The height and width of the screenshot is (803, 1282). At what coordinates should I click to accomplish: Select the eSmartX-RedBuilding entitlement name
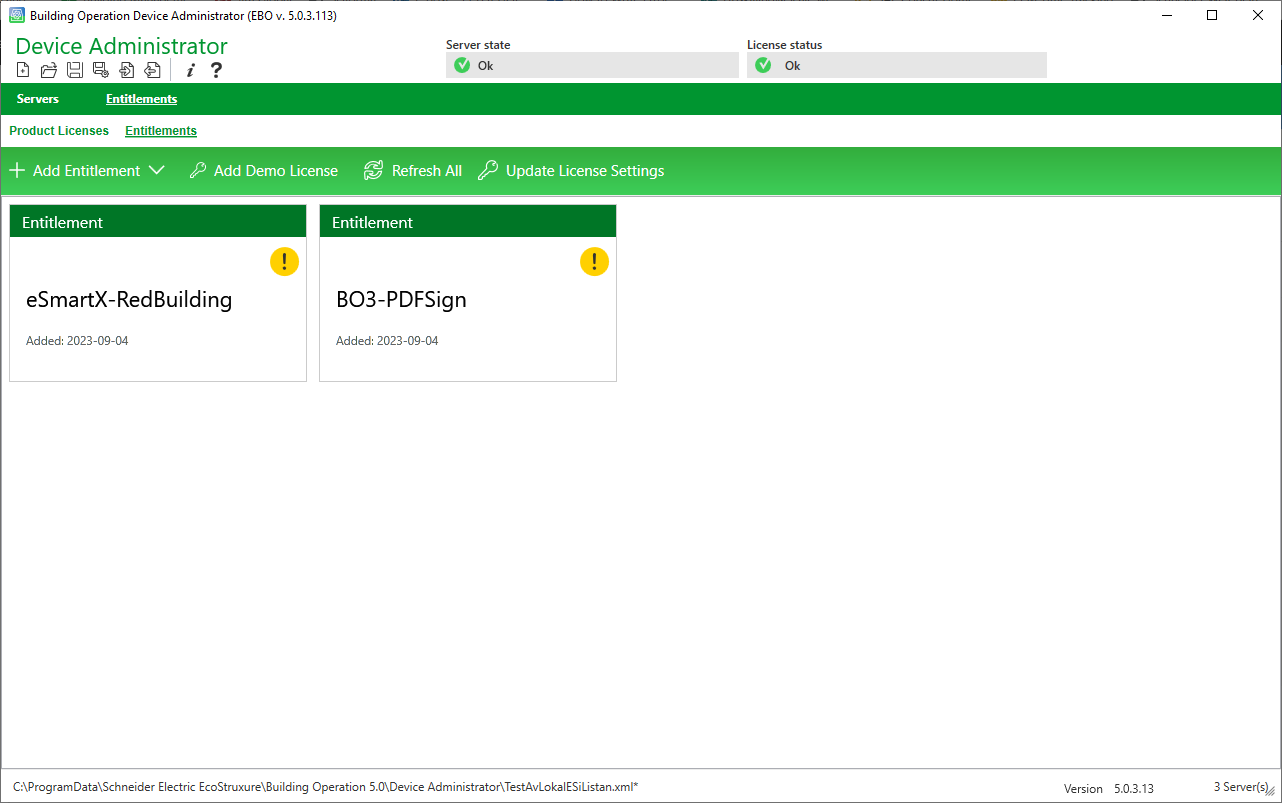[x=129, y=299]
